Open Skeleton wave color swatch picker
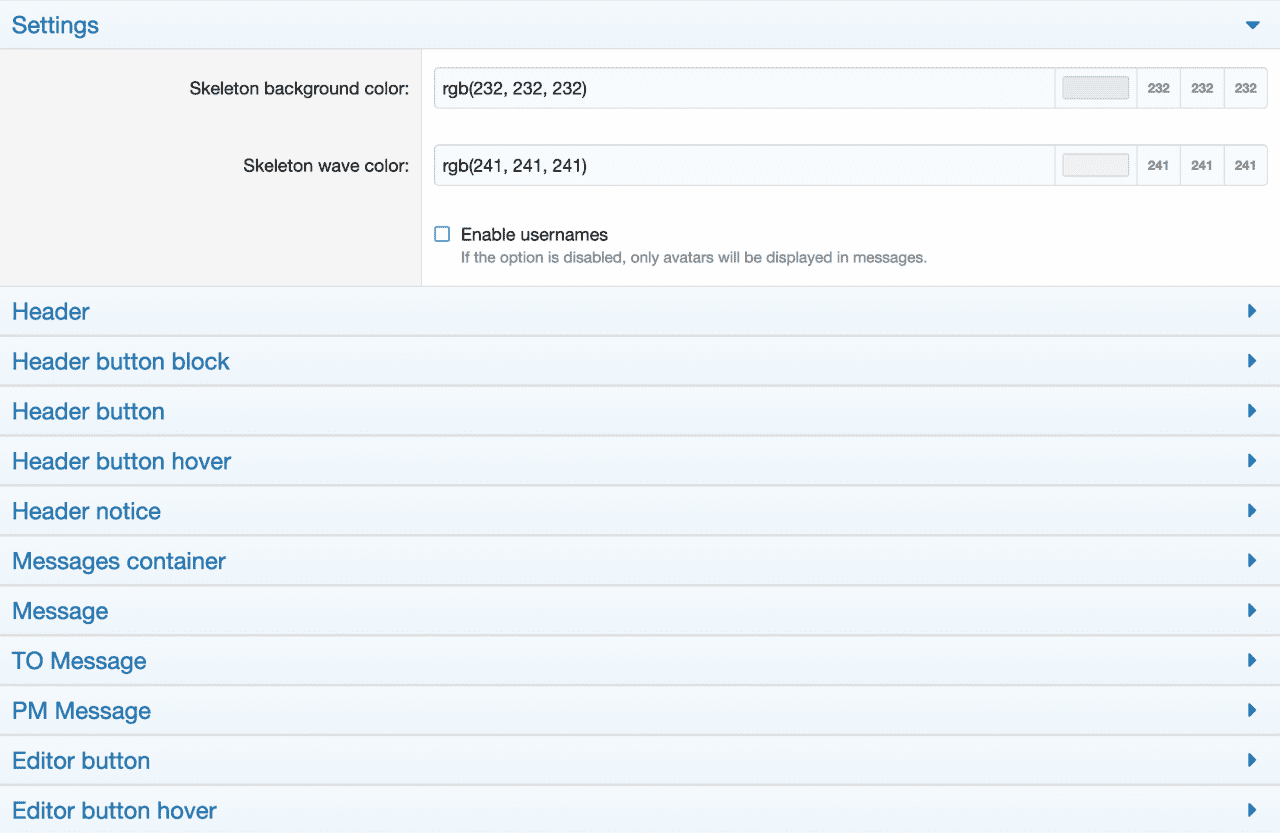1280x833 pixels. point(1095,165)
